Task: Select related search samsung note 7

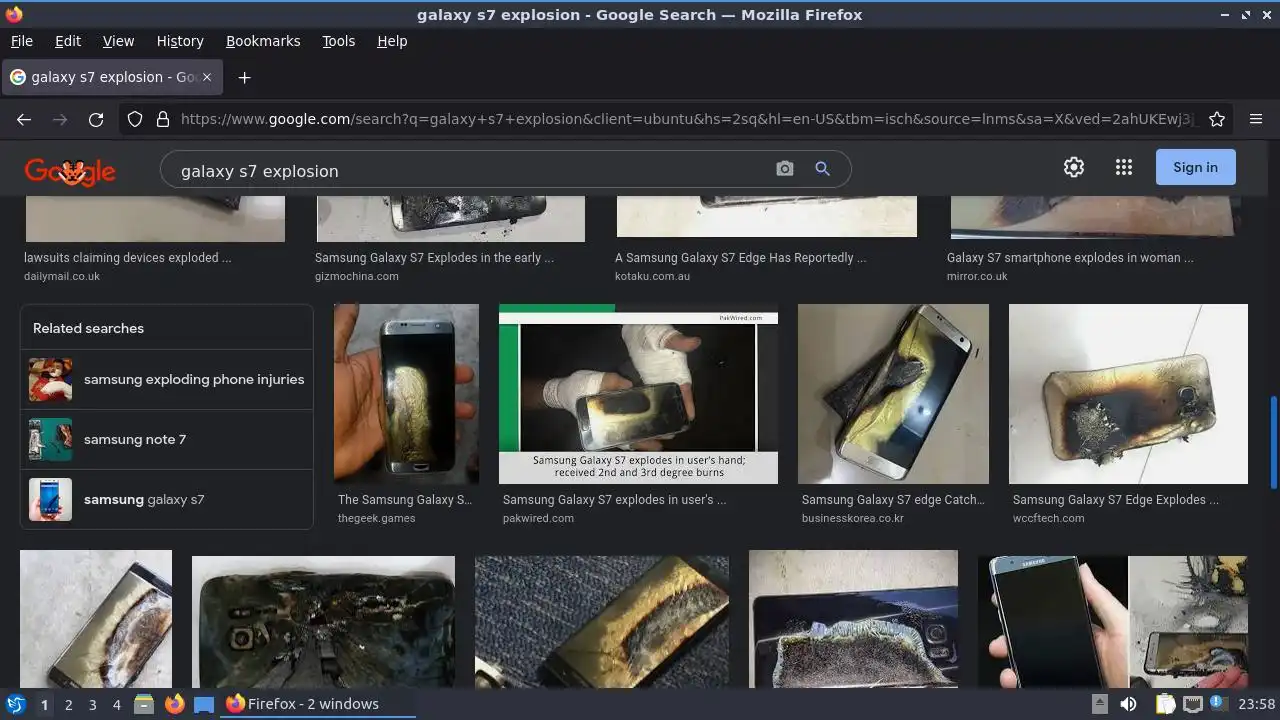Action: click(167, 439)
